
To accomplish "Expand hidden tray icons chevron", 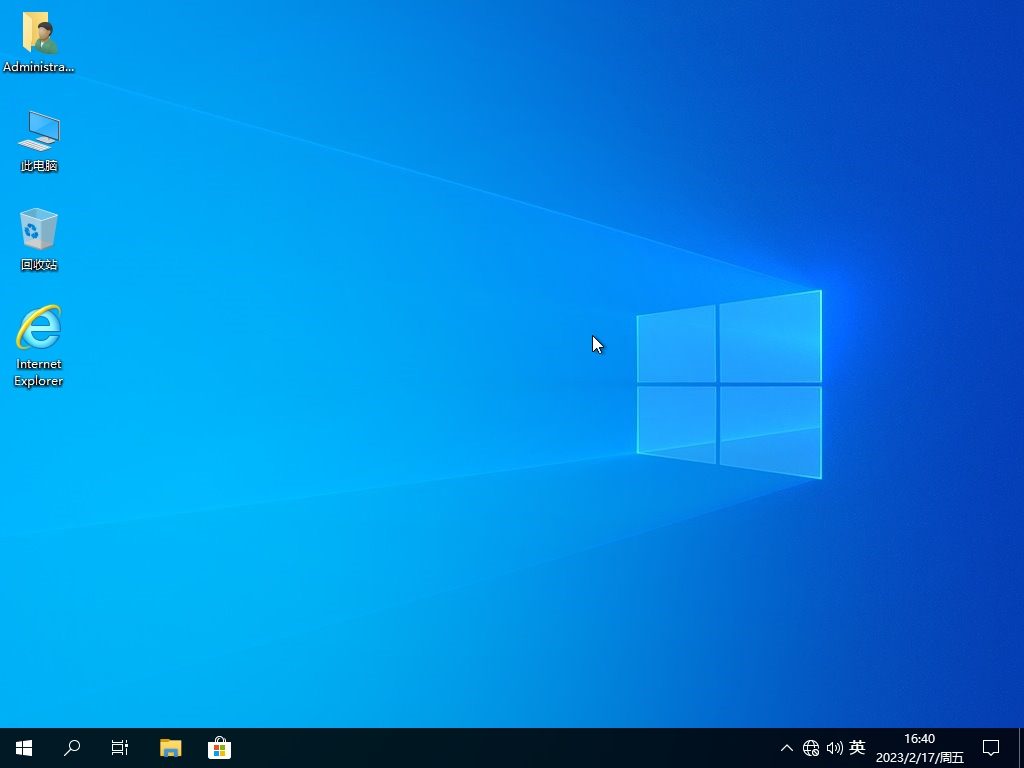I will coord(787,748).
